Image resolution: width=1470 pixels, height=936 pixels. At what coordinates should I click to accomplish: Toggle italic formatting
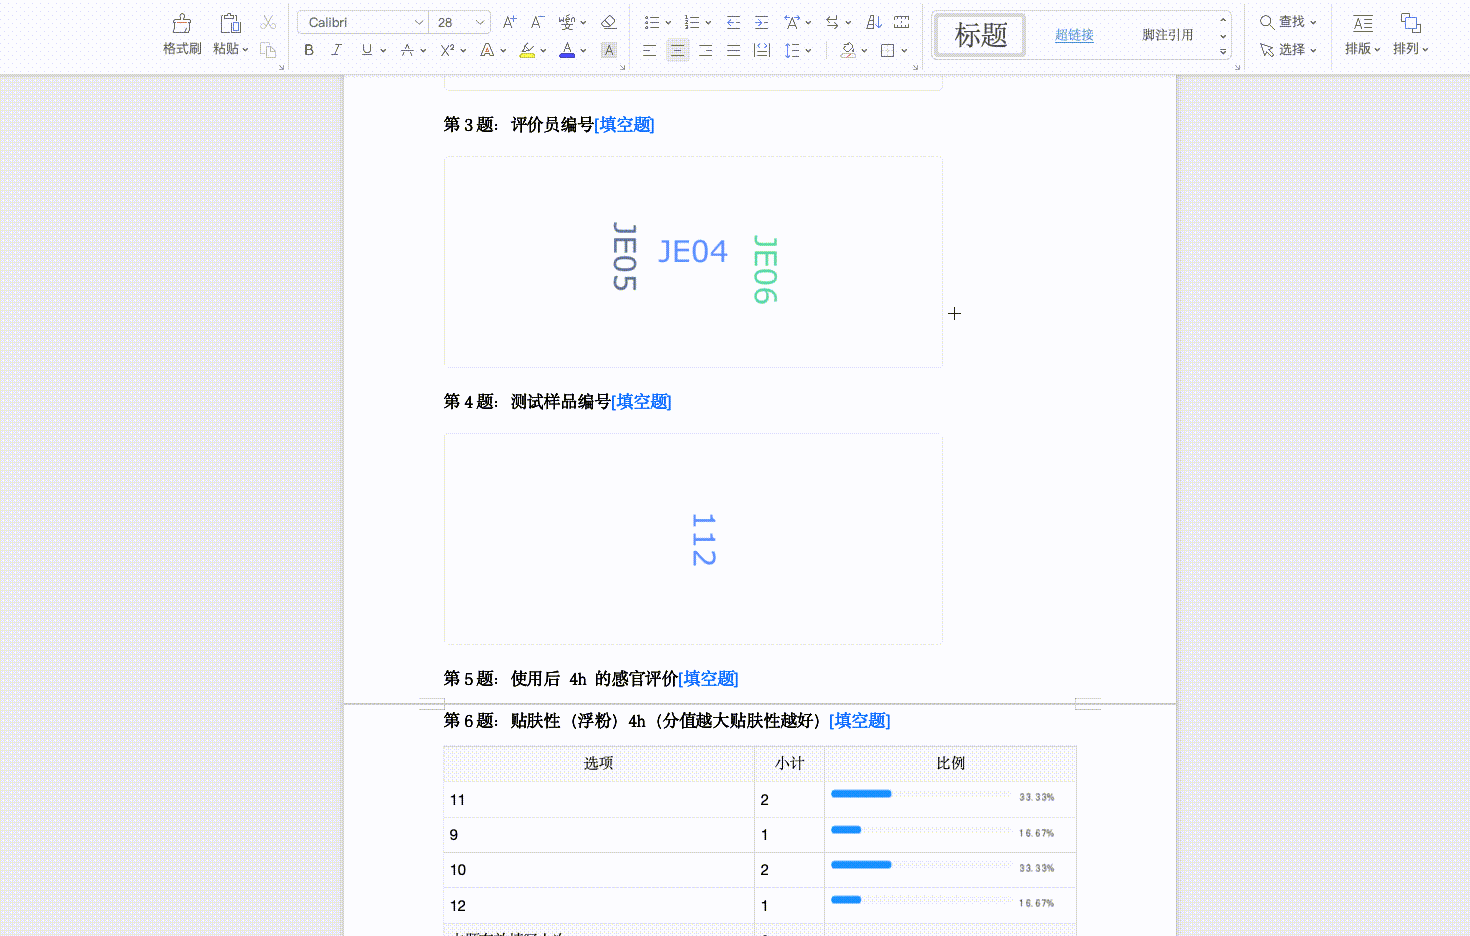(x=337, y=50)
